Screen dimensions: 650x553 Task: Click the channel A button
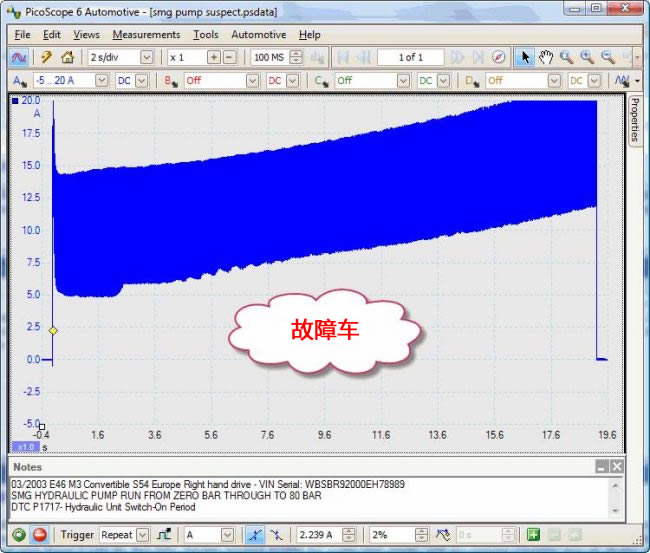[18, 80]
